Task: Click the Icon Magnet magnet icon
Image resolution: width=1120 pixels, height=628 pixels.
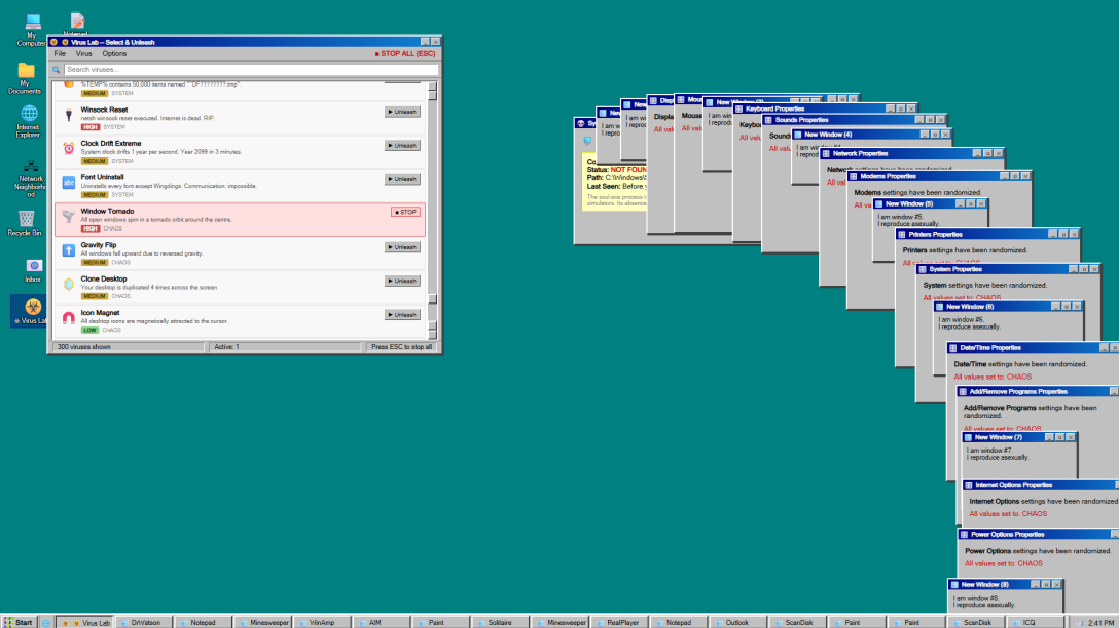Action: click(x=69, y=318)
